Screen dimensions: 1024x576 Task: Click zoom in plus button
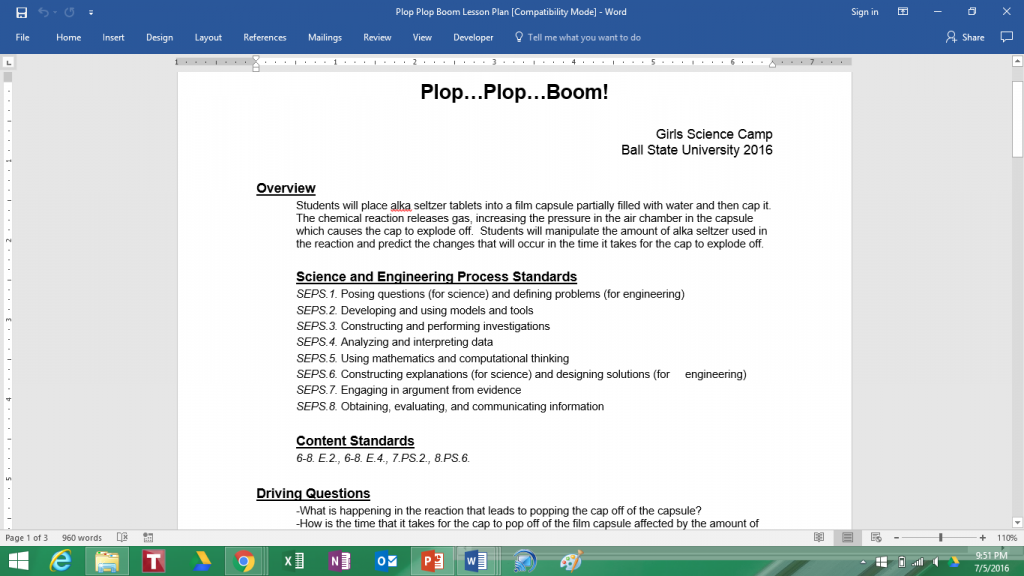tap(983, 538)
